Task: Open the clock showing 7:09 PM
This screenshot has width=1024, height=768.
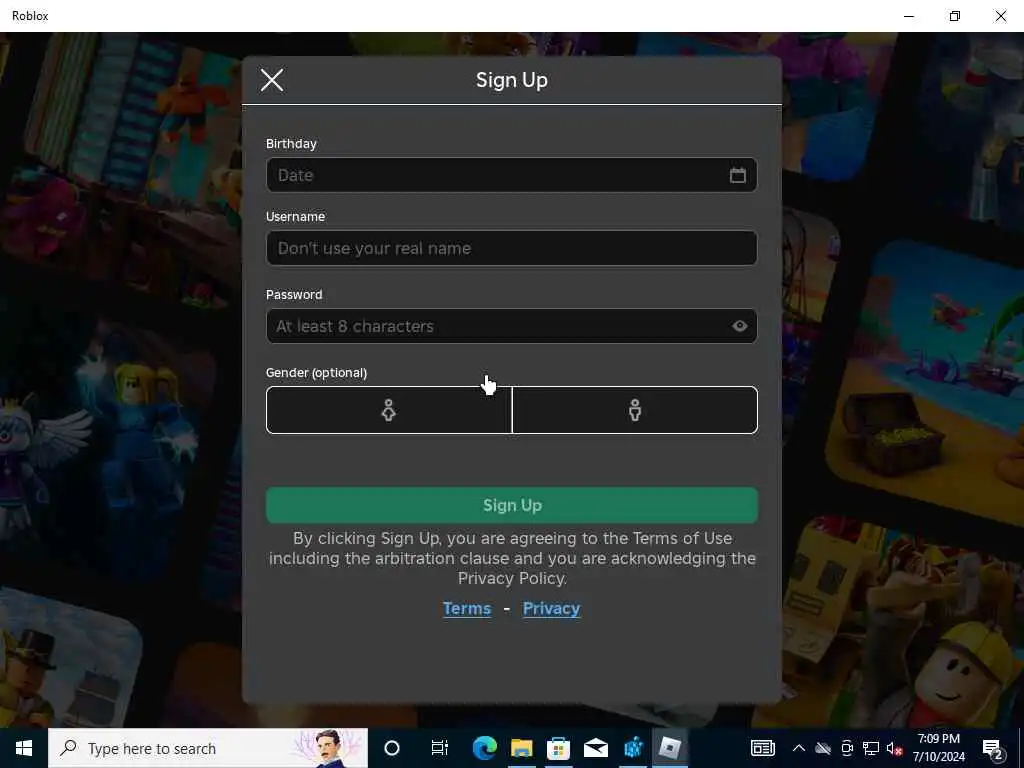Action: [x=938, y=748]
